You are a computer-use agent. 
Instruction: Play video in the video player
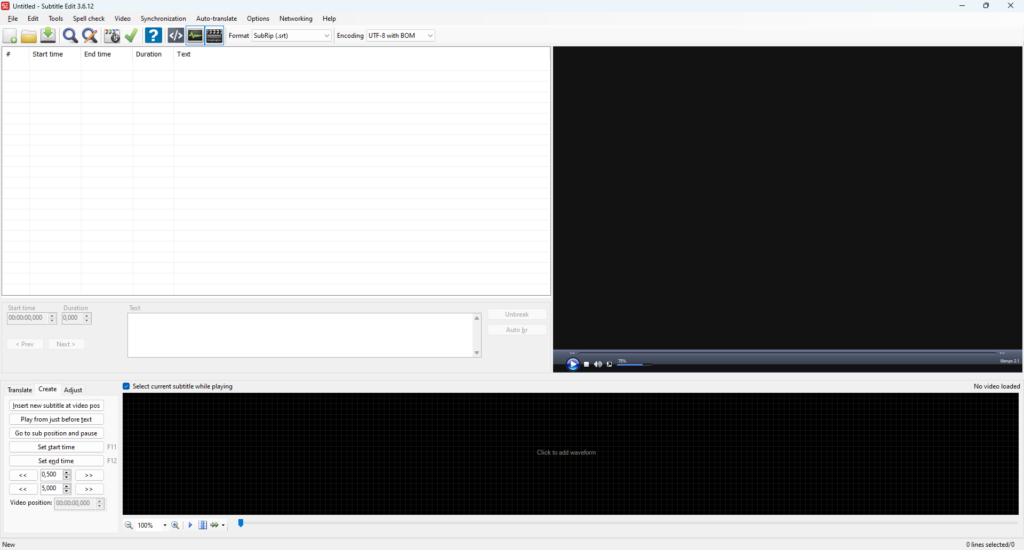[x=573, y=364]
